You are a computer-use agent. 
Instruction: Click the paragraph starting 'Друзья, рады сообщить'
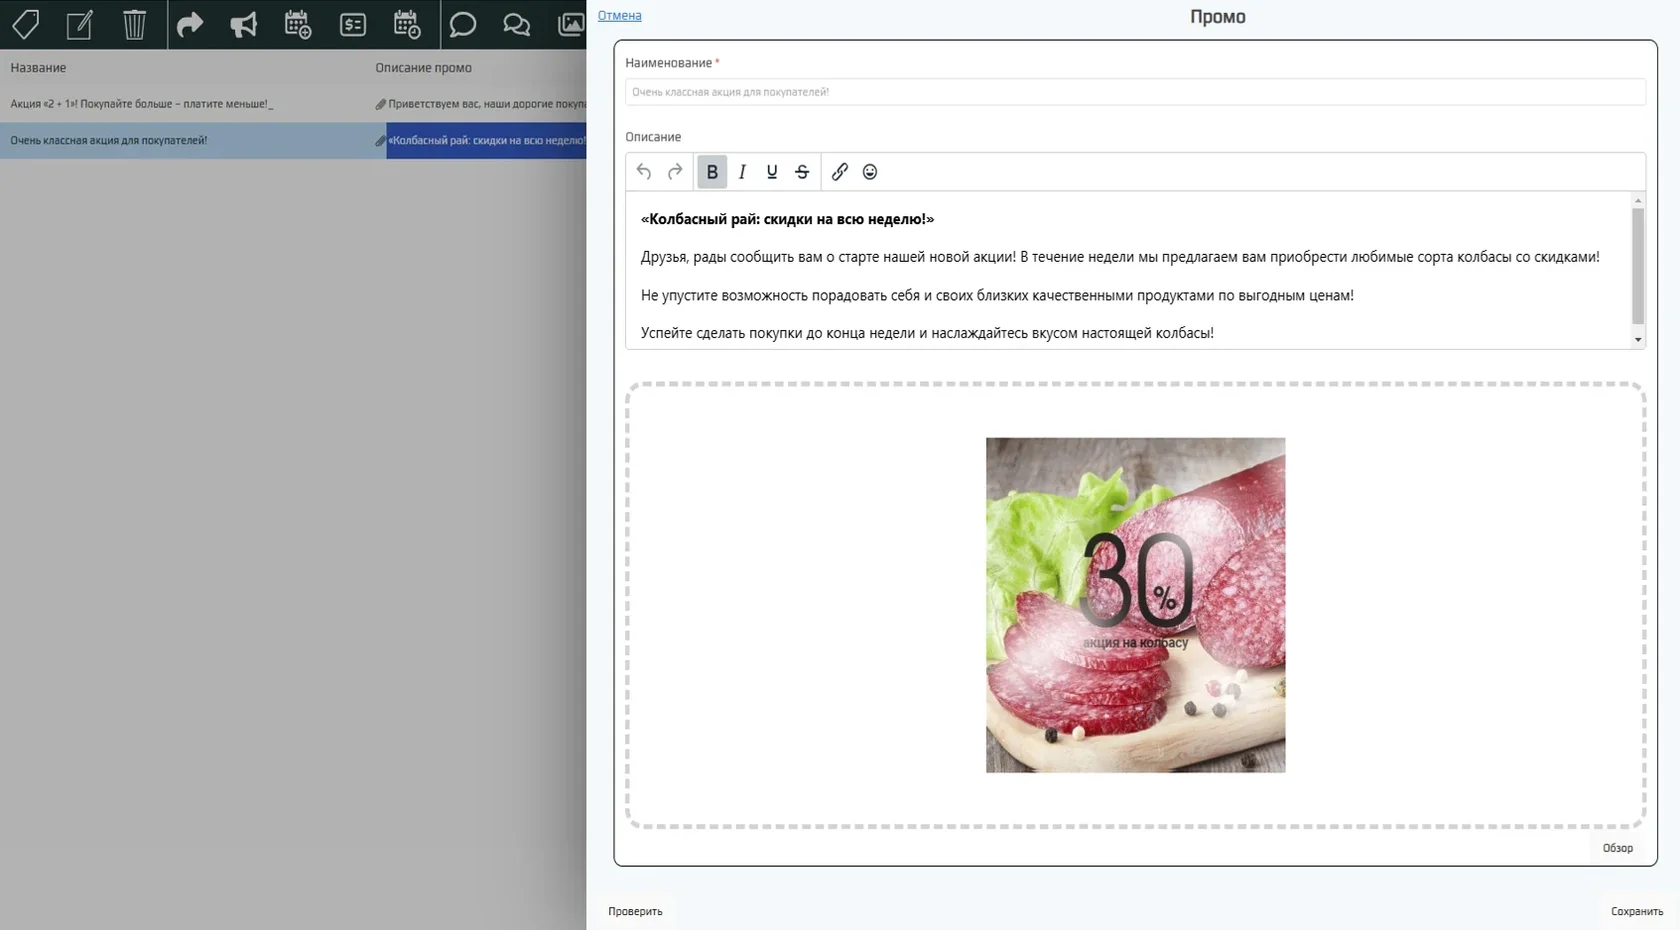coord(1120,257)
